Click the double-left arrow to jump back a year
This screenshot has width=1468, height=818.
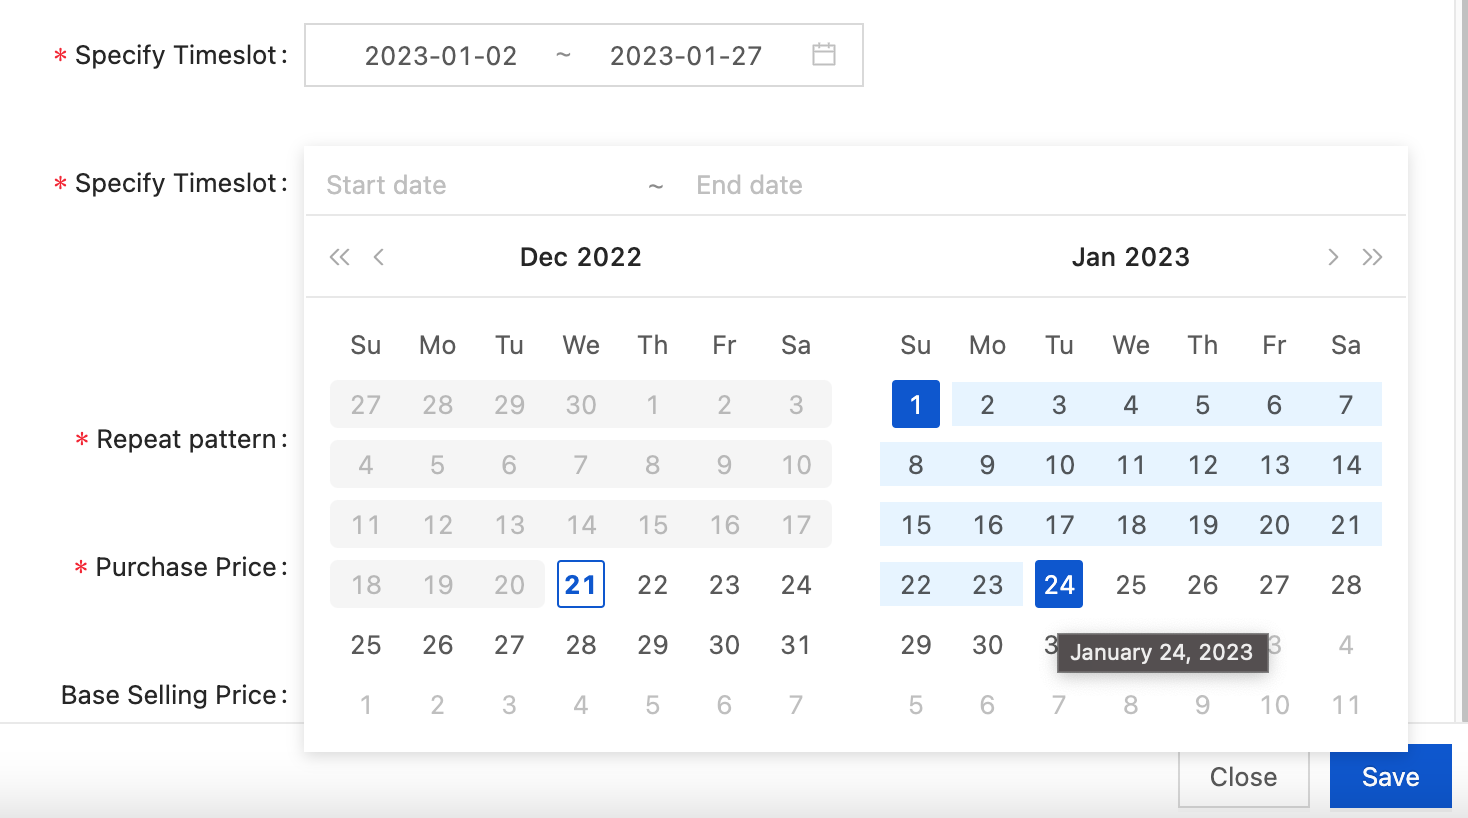[339, 257]
